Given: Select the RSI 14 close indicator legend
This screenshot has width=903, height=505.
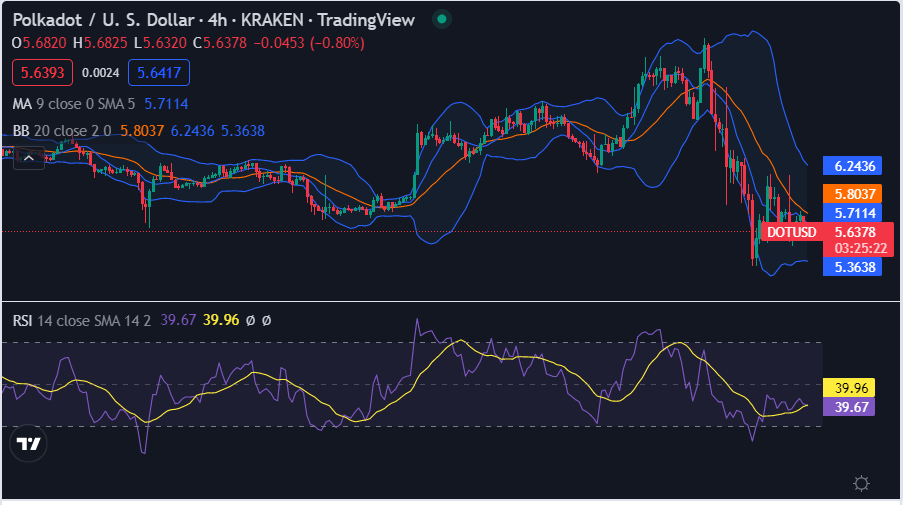Looking at the screenshot, I should [82, 320].
